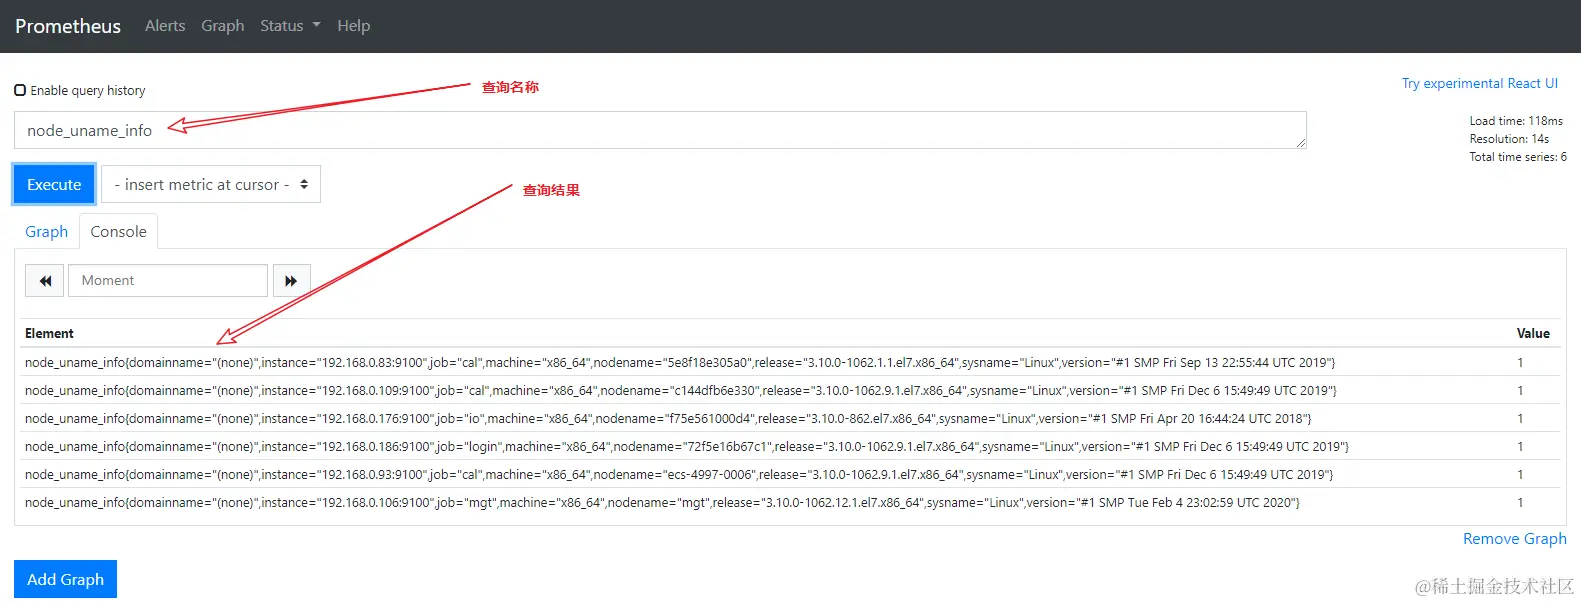Image resolution: width=1581 pixels, height=603 pixels.
Task: Select result row for instance 192.168.0.176:9100
Action: [792, 419]
